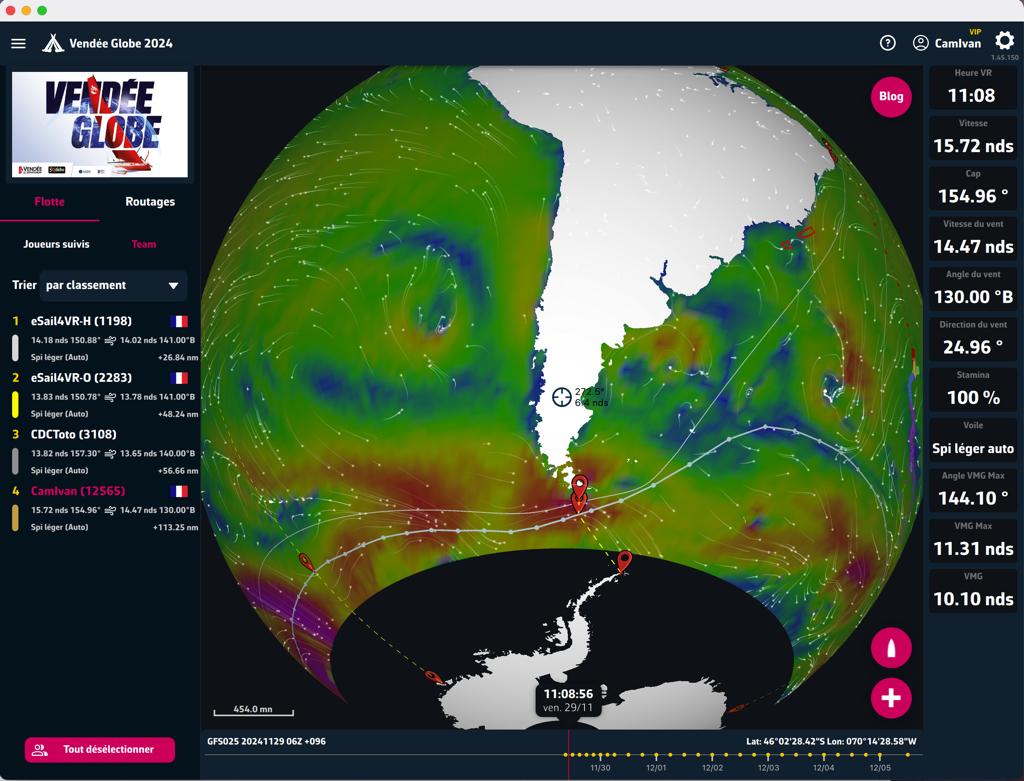Open the hamburger menu
This screenshot has height=781, width=1024.
point(18,44)
